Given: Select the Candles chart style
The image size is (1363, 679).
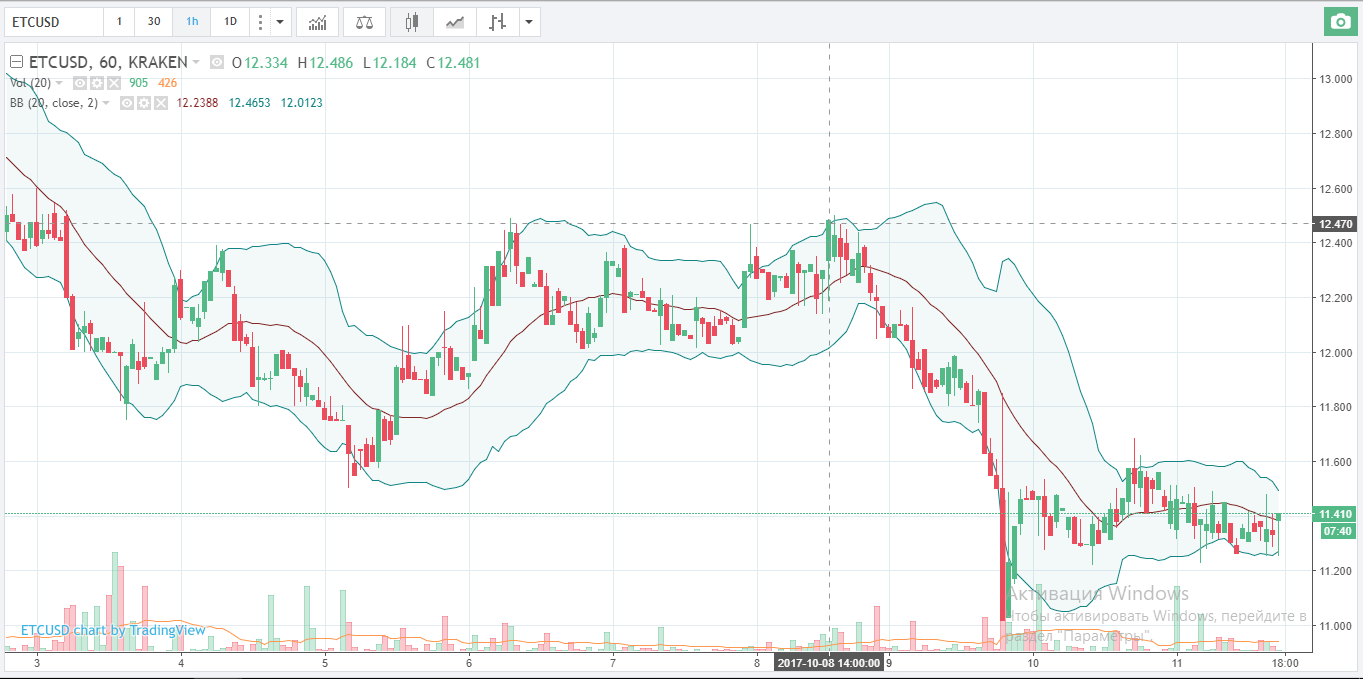Looking at the screenshot, I should point(411,21).
